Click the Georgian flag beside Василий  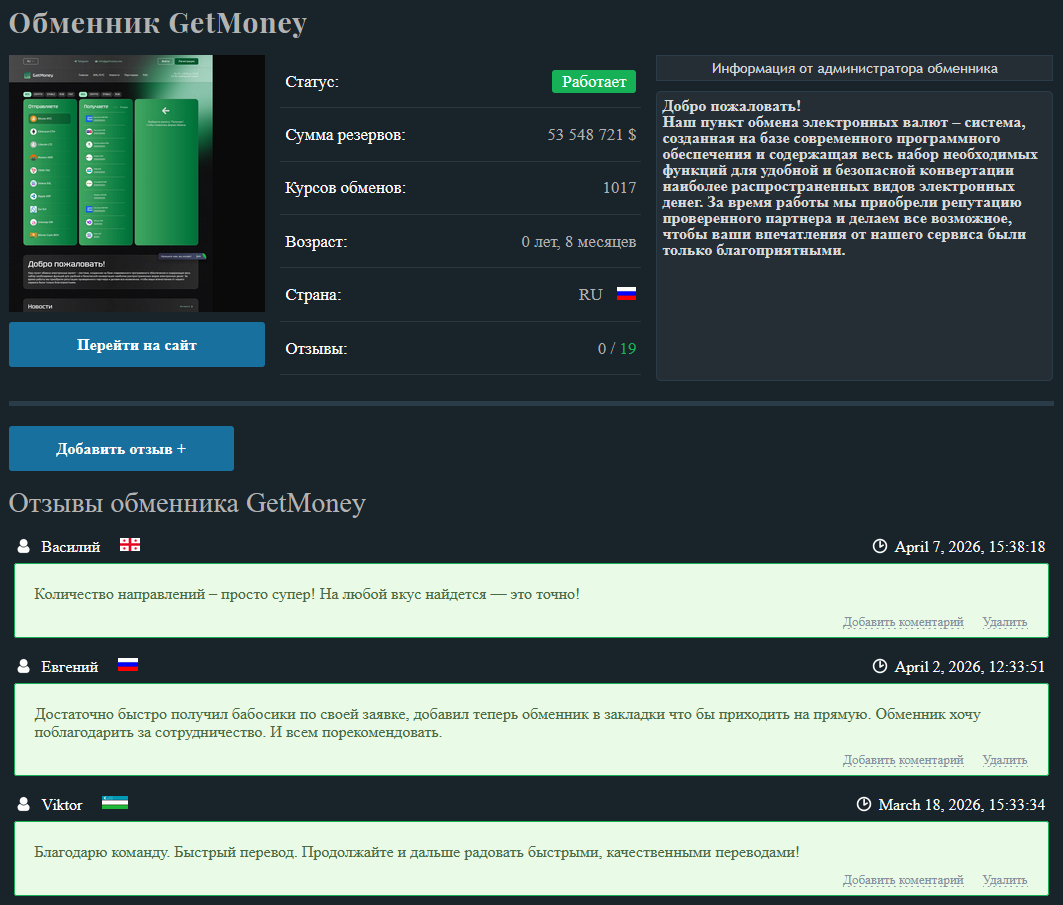pyautogui.click(x=130, y=545)
